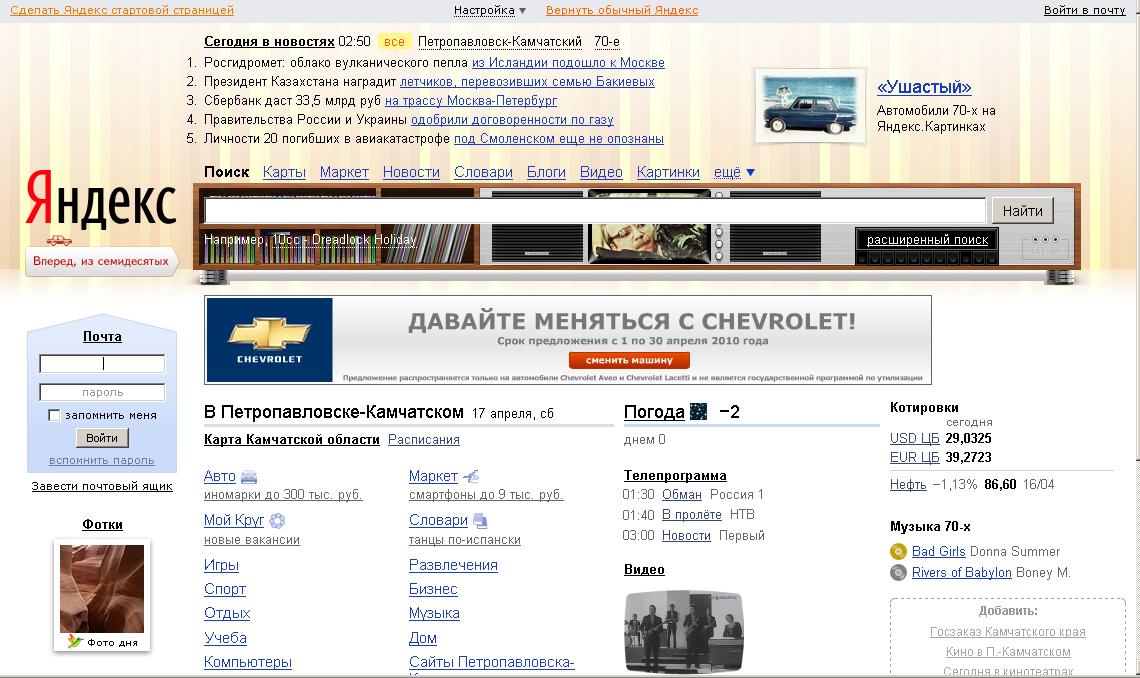Click the gold disc icon beside Bad Girls

pyautogui.click(x=899, y=552)
